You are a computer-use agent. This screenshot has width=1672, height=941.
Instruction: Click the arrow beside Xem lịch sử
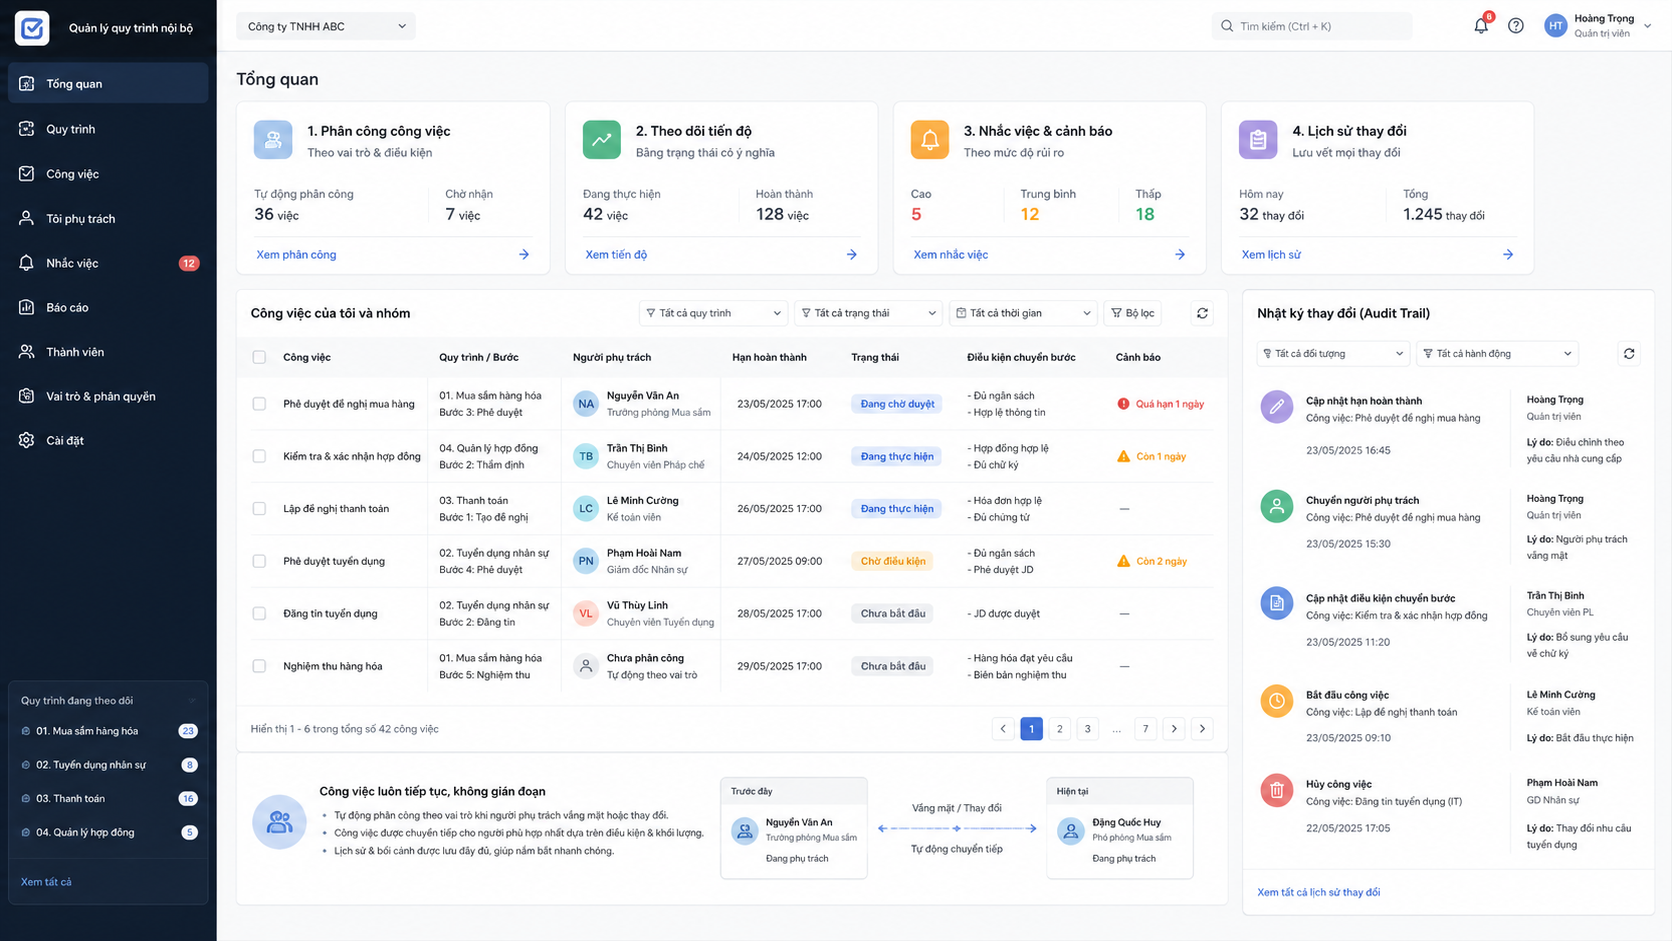[1508, 255]
